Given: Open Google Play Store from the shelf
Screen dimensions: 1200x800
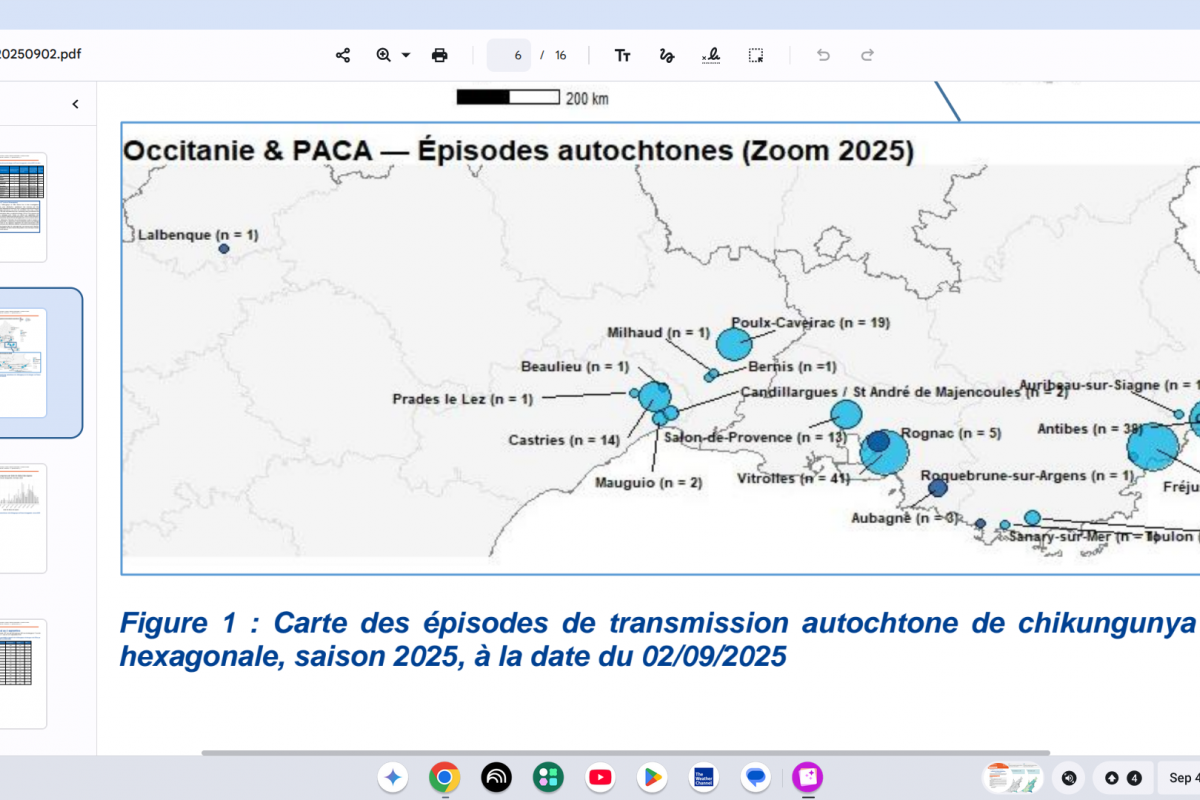Looking at the screenshot, I should tap(652, 777).
